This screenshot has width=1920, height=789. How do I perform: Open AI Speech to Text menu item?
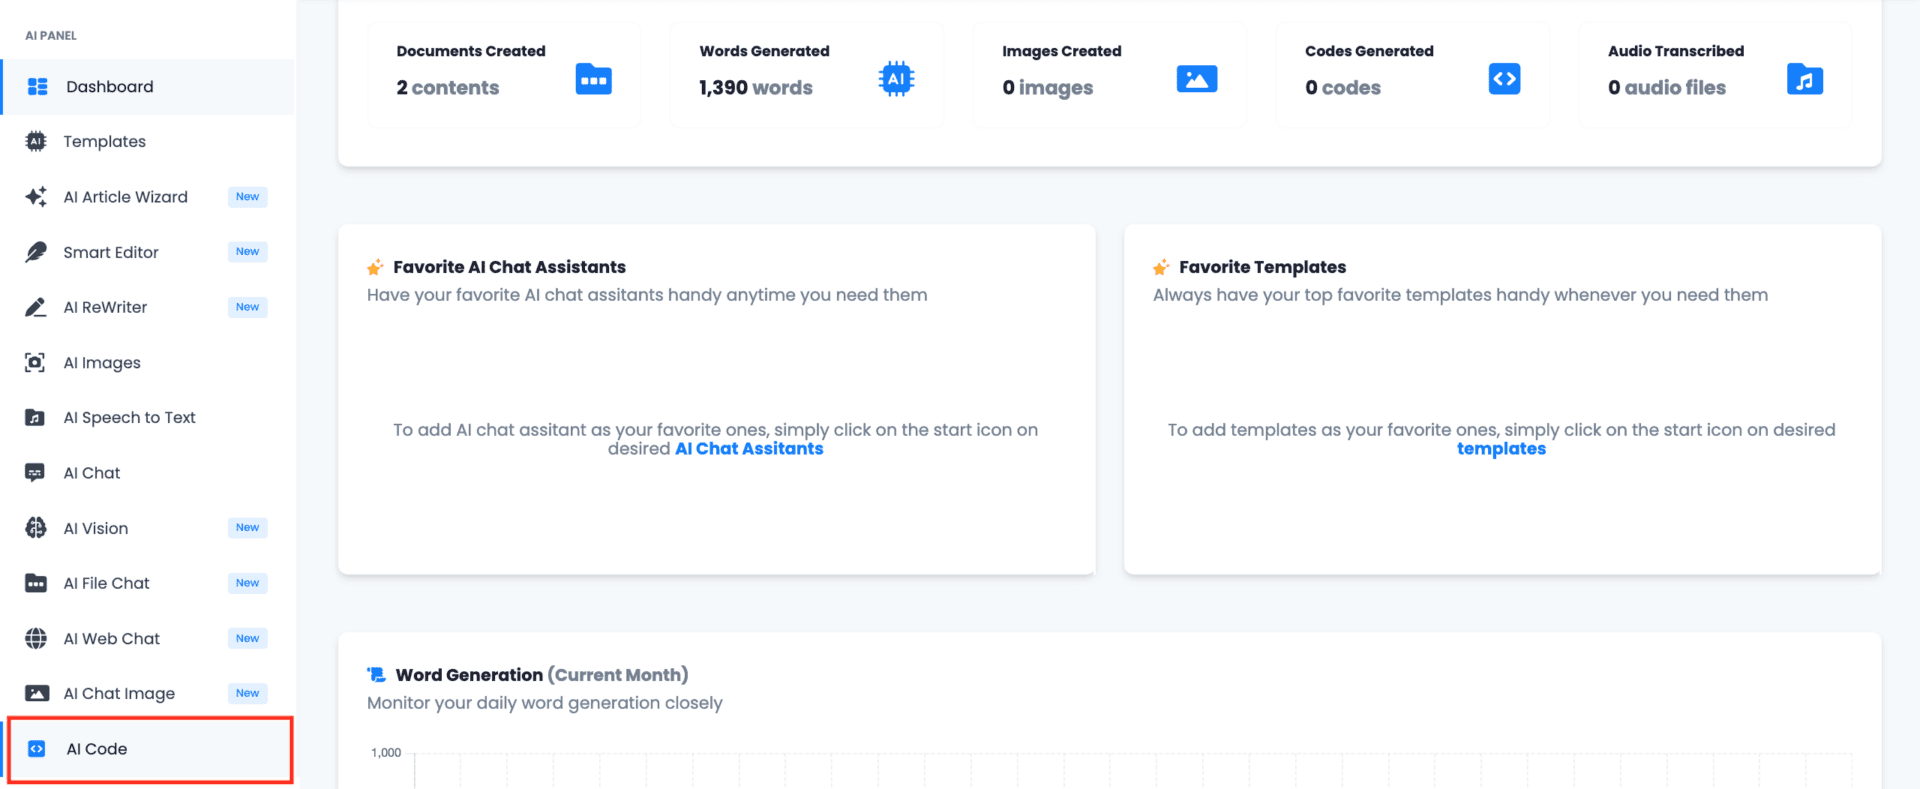[129, 418]
